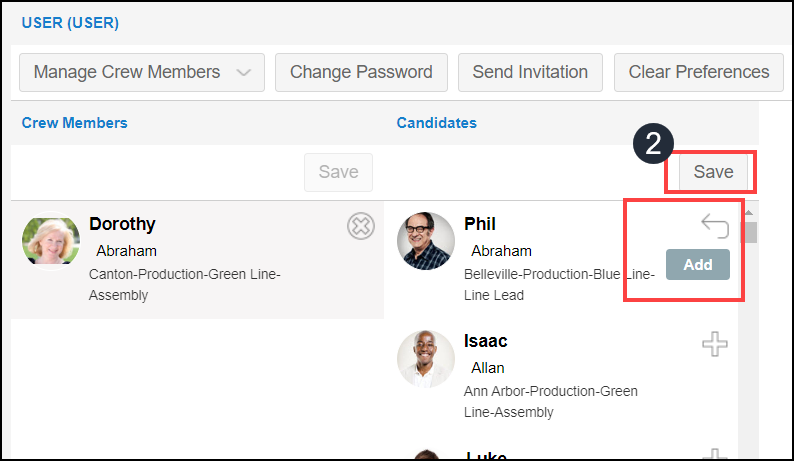This screenshot has width=794, height=461.
Task: Click the undo arrow beside Phil Abraham
Action: 714,226
